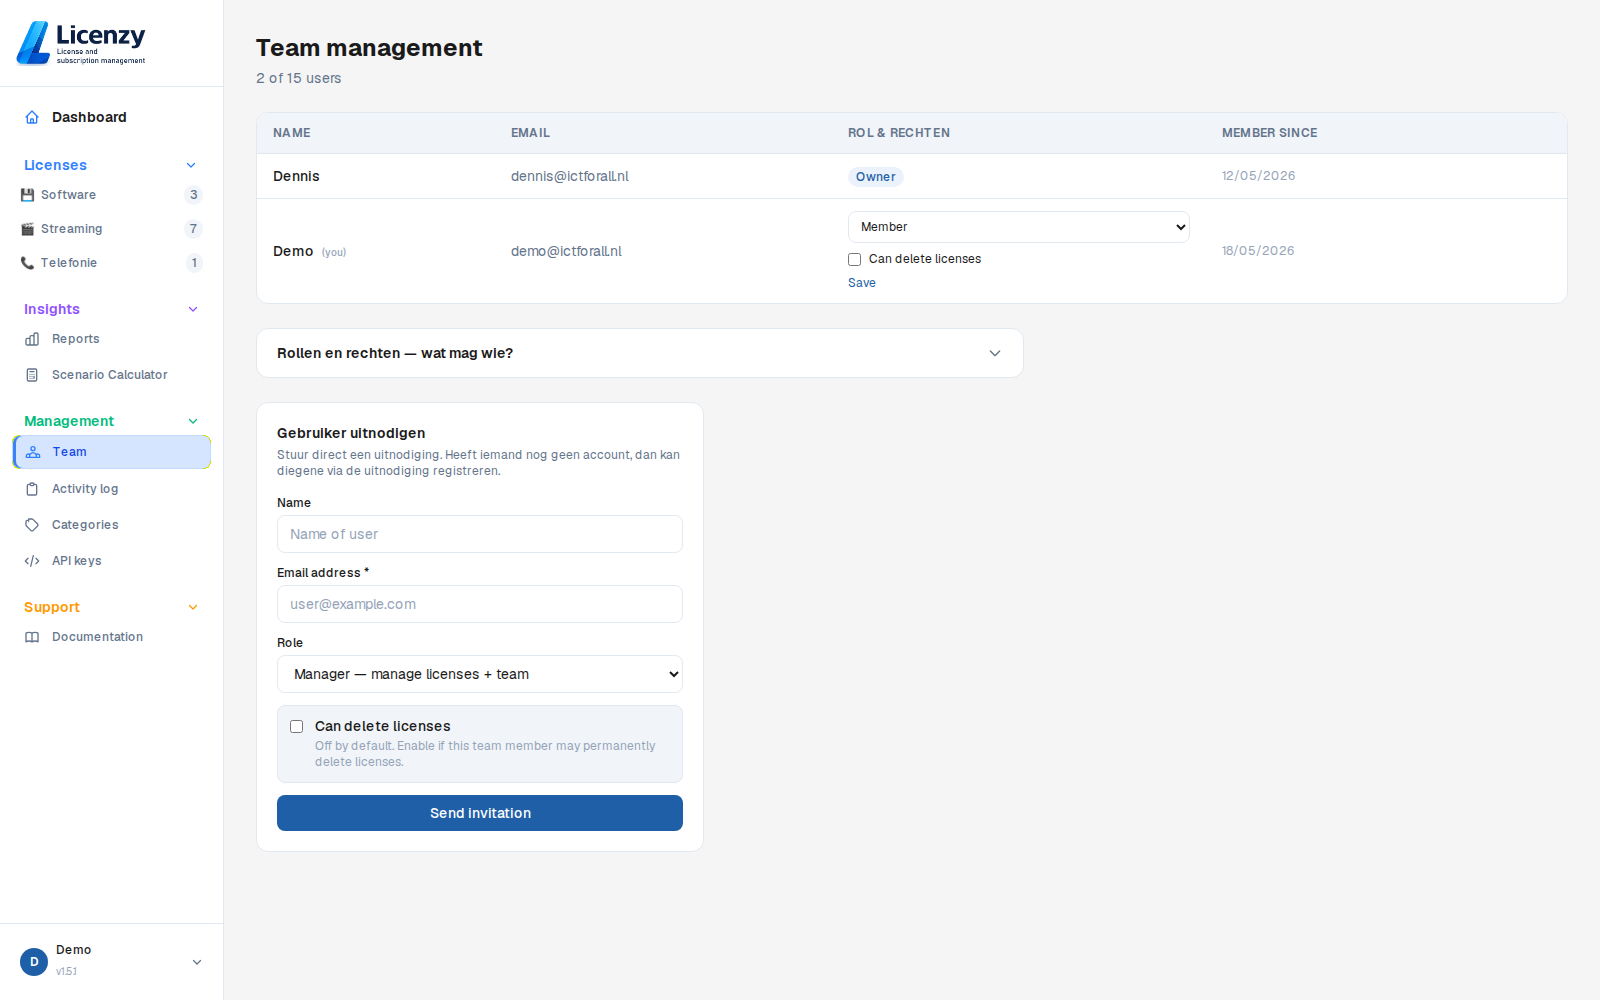Image resolution: width=1600 pixels, height=1000 pixels.
Task: Click the Team people icon
Action: pos(33,452)
